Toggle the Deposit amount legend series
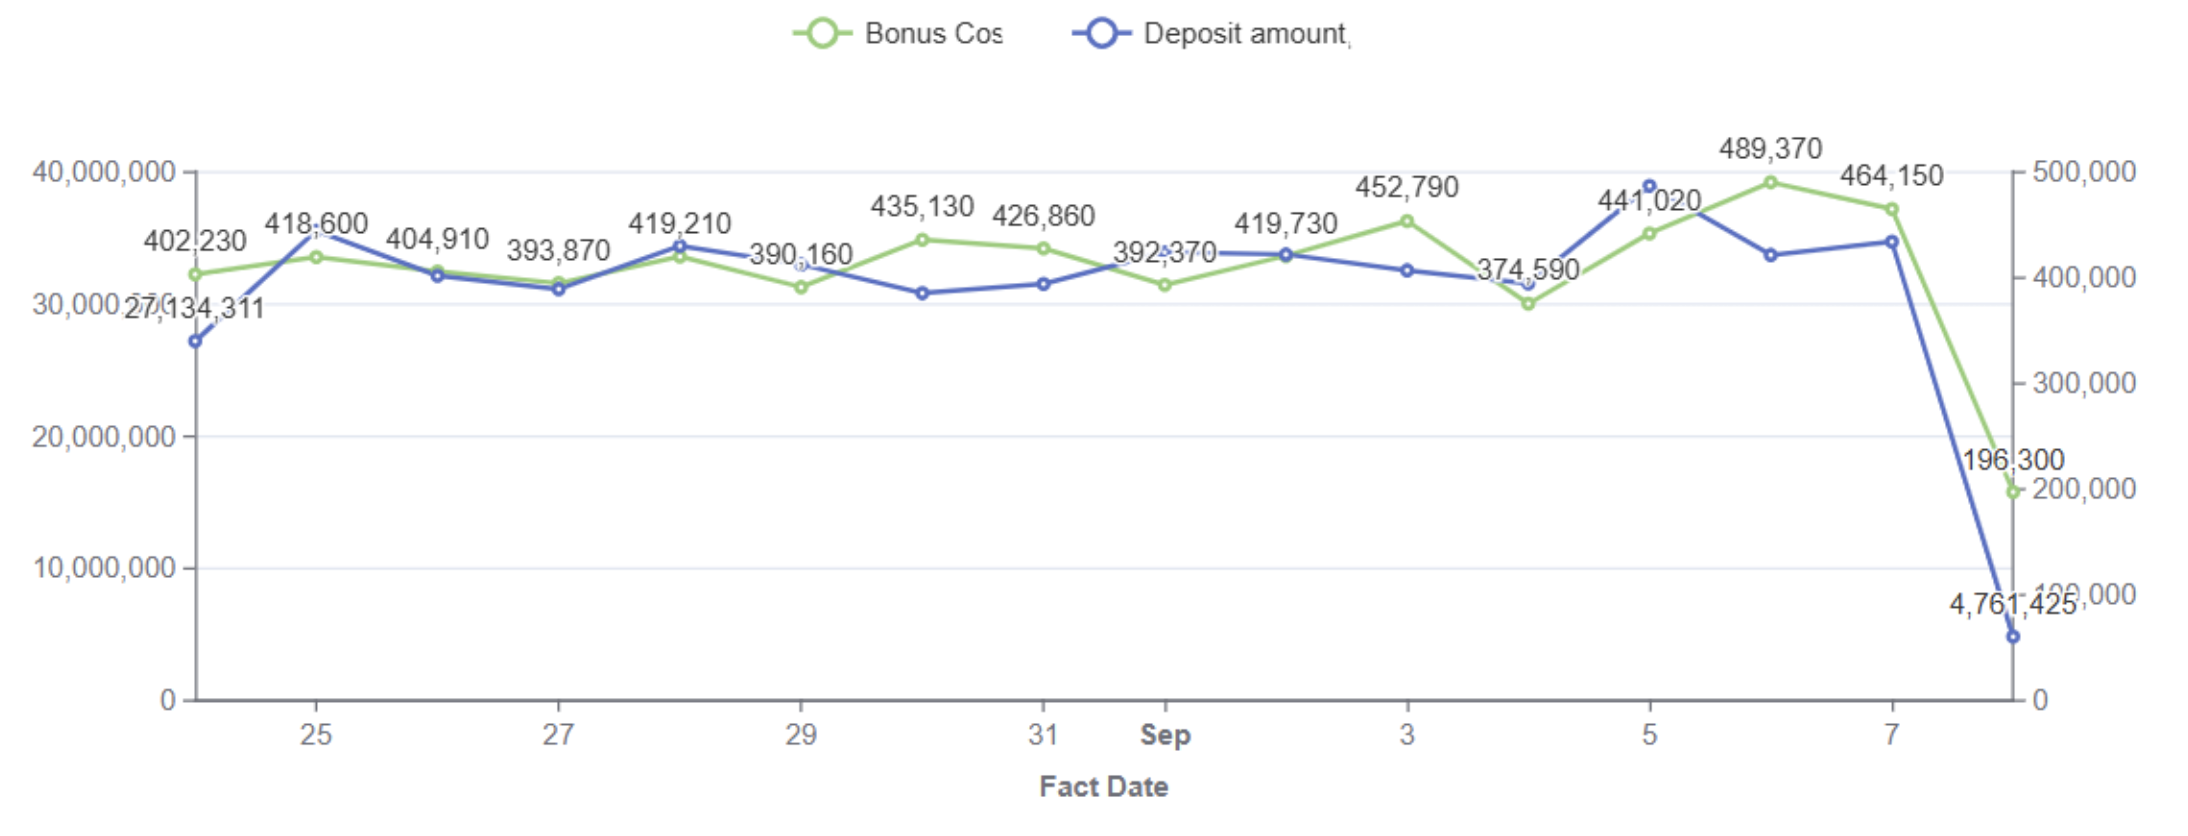 click(x=1211, y=34)
